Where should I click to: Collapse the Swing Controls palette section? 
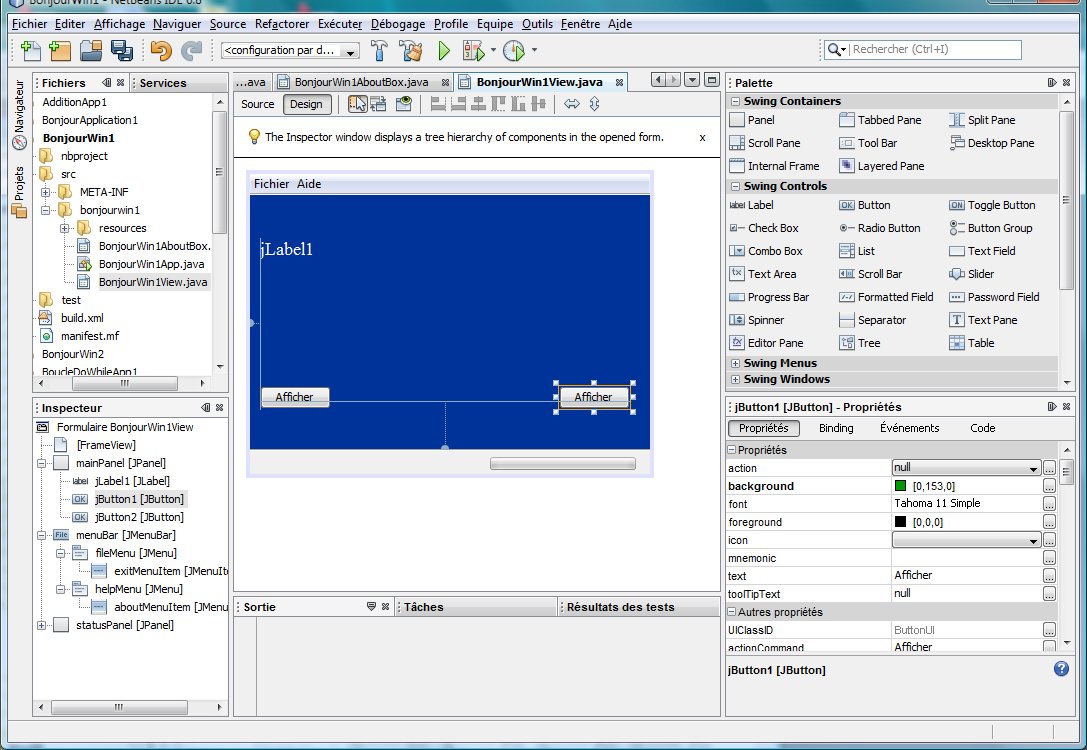(736, 186)
